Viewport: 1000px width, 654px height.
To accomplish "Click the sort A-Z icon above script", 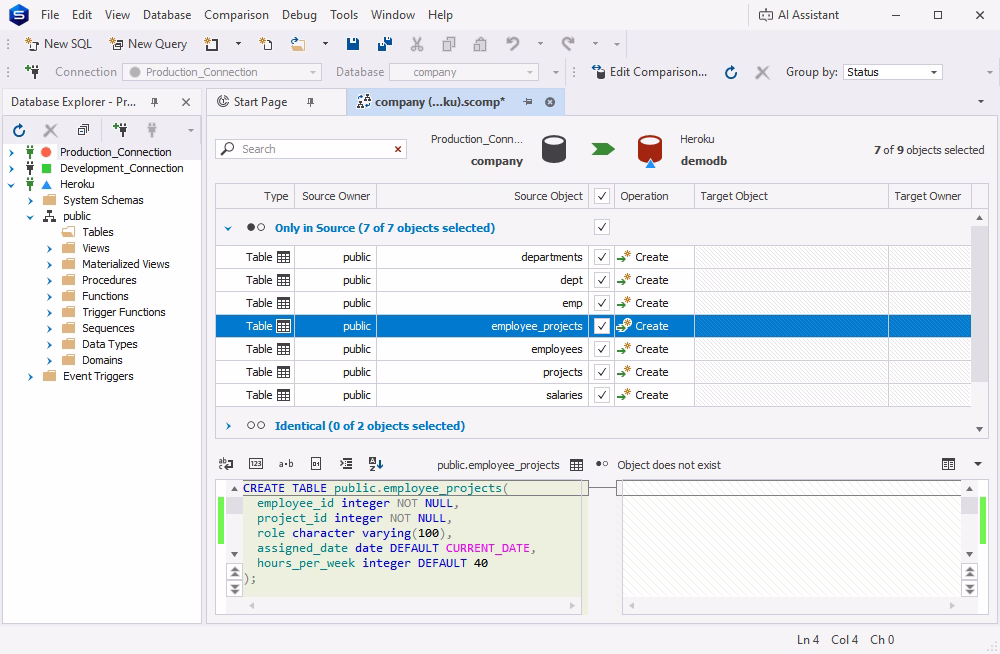I will click(x=376, y=464).
